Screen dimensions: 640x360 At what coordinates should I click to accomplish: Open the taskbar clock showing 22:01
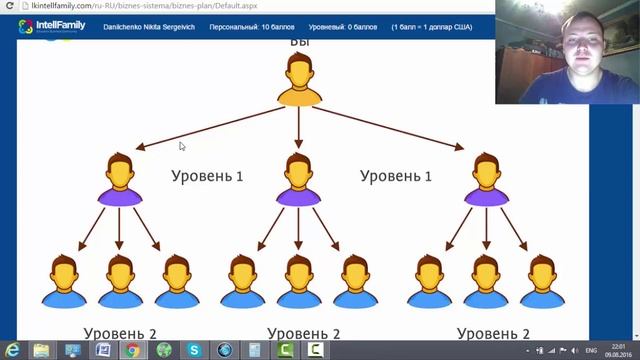tap(619, 351)
